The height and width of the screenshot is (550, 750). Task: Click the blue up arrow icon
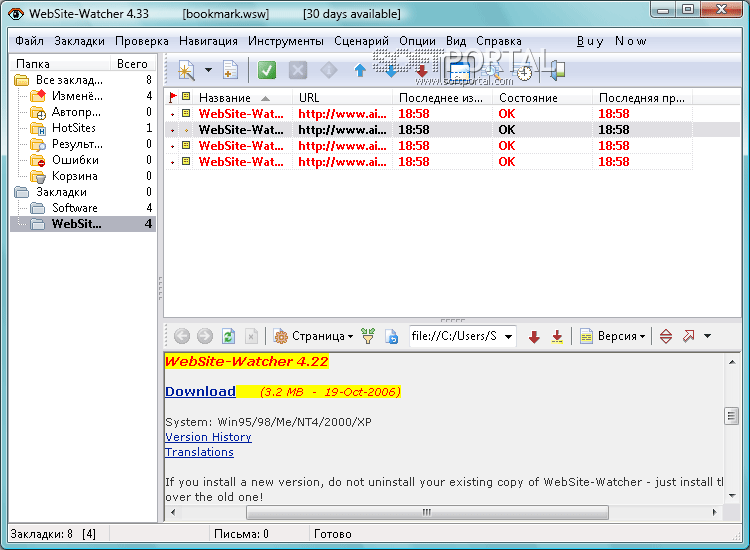coord(360,71)
